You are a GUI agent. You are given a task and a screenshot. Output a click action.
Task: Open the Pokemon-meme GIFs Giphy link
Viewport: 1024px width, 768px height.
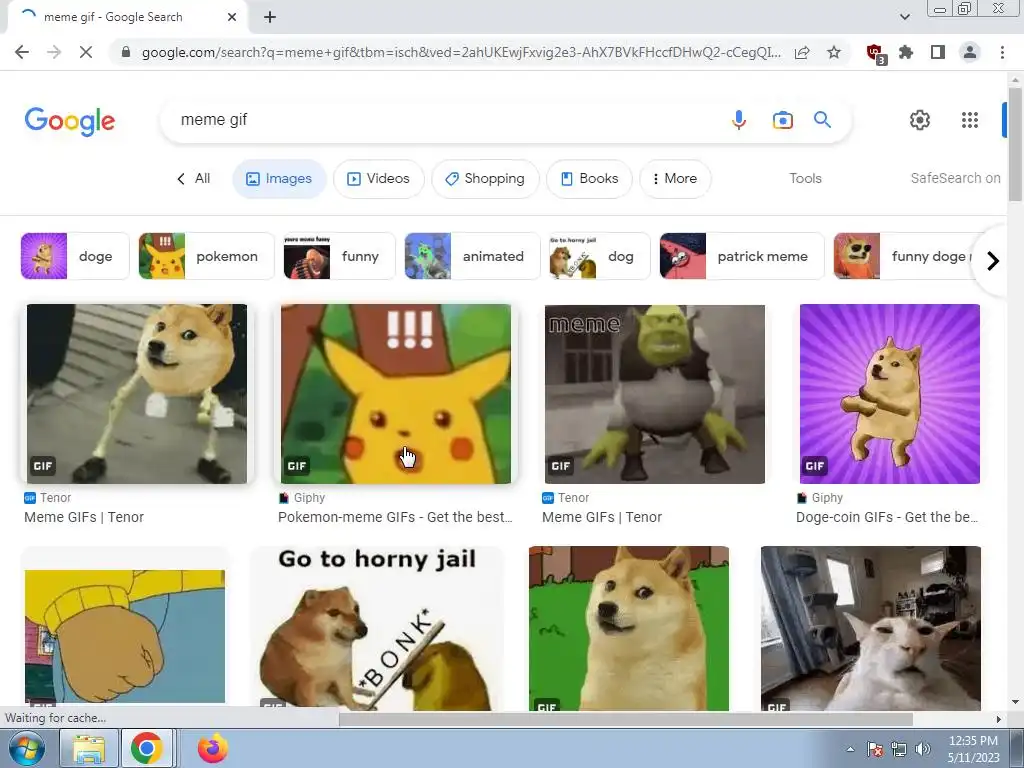pyautogui.click(x=395, y=517)
